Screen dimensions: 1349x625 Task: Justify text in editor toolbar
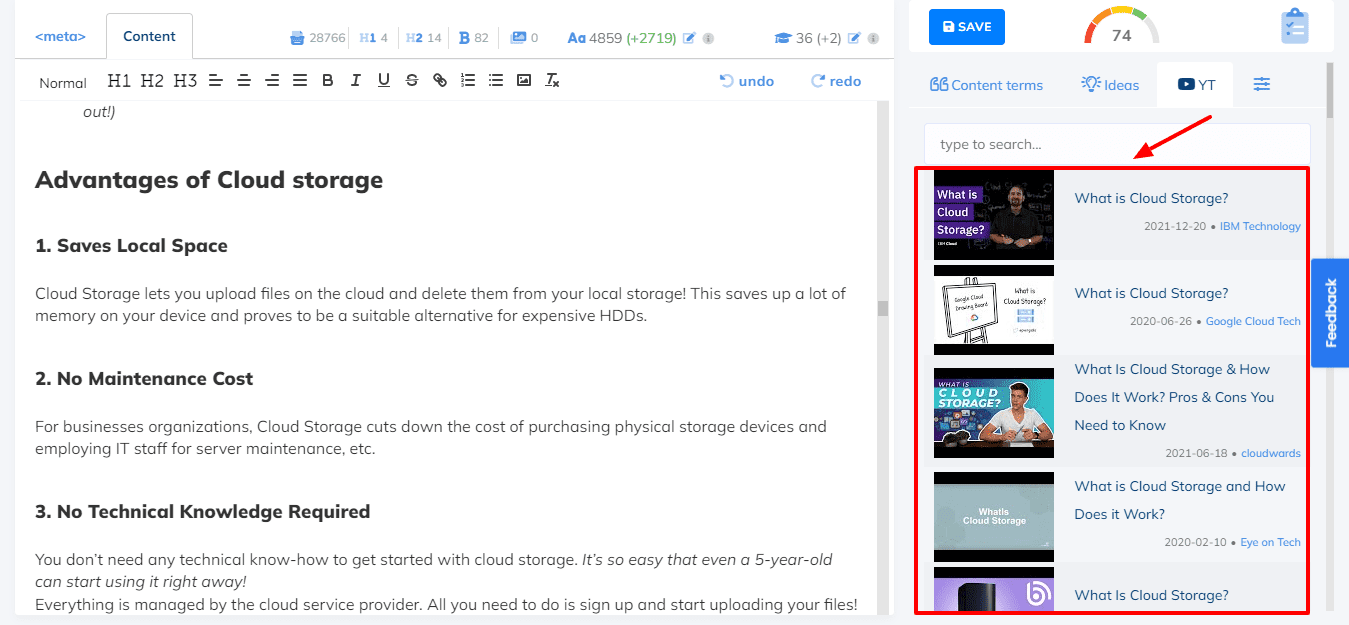(x=299, y=81)
